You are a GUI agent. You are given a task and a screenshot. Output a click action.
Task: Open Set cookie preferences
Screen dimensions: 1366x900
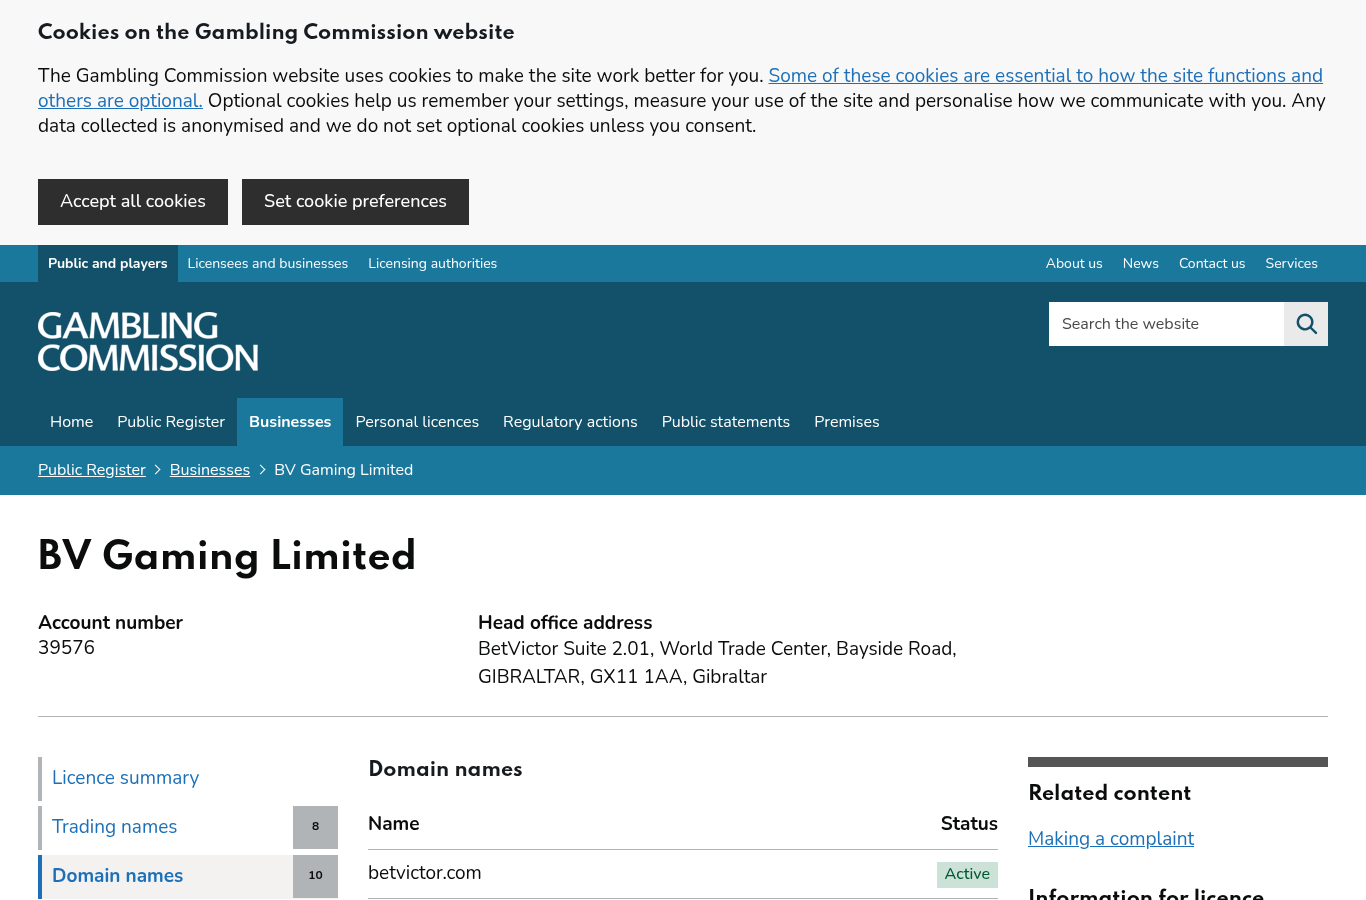[355, 202]
